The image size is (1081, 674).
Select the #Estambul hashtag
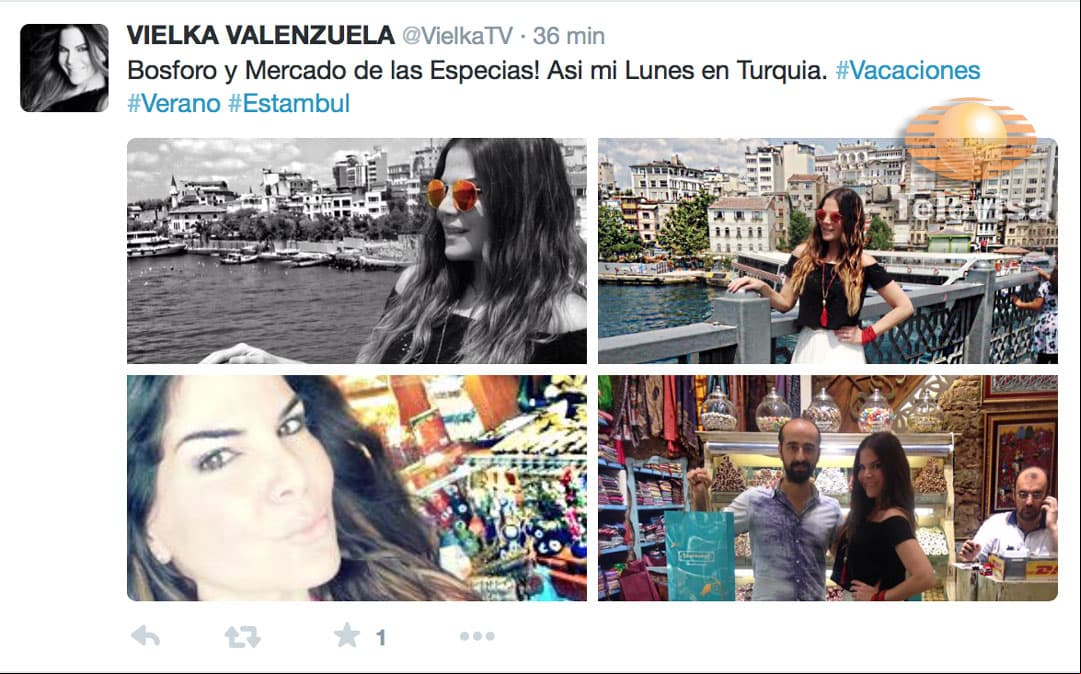point(289,103)
